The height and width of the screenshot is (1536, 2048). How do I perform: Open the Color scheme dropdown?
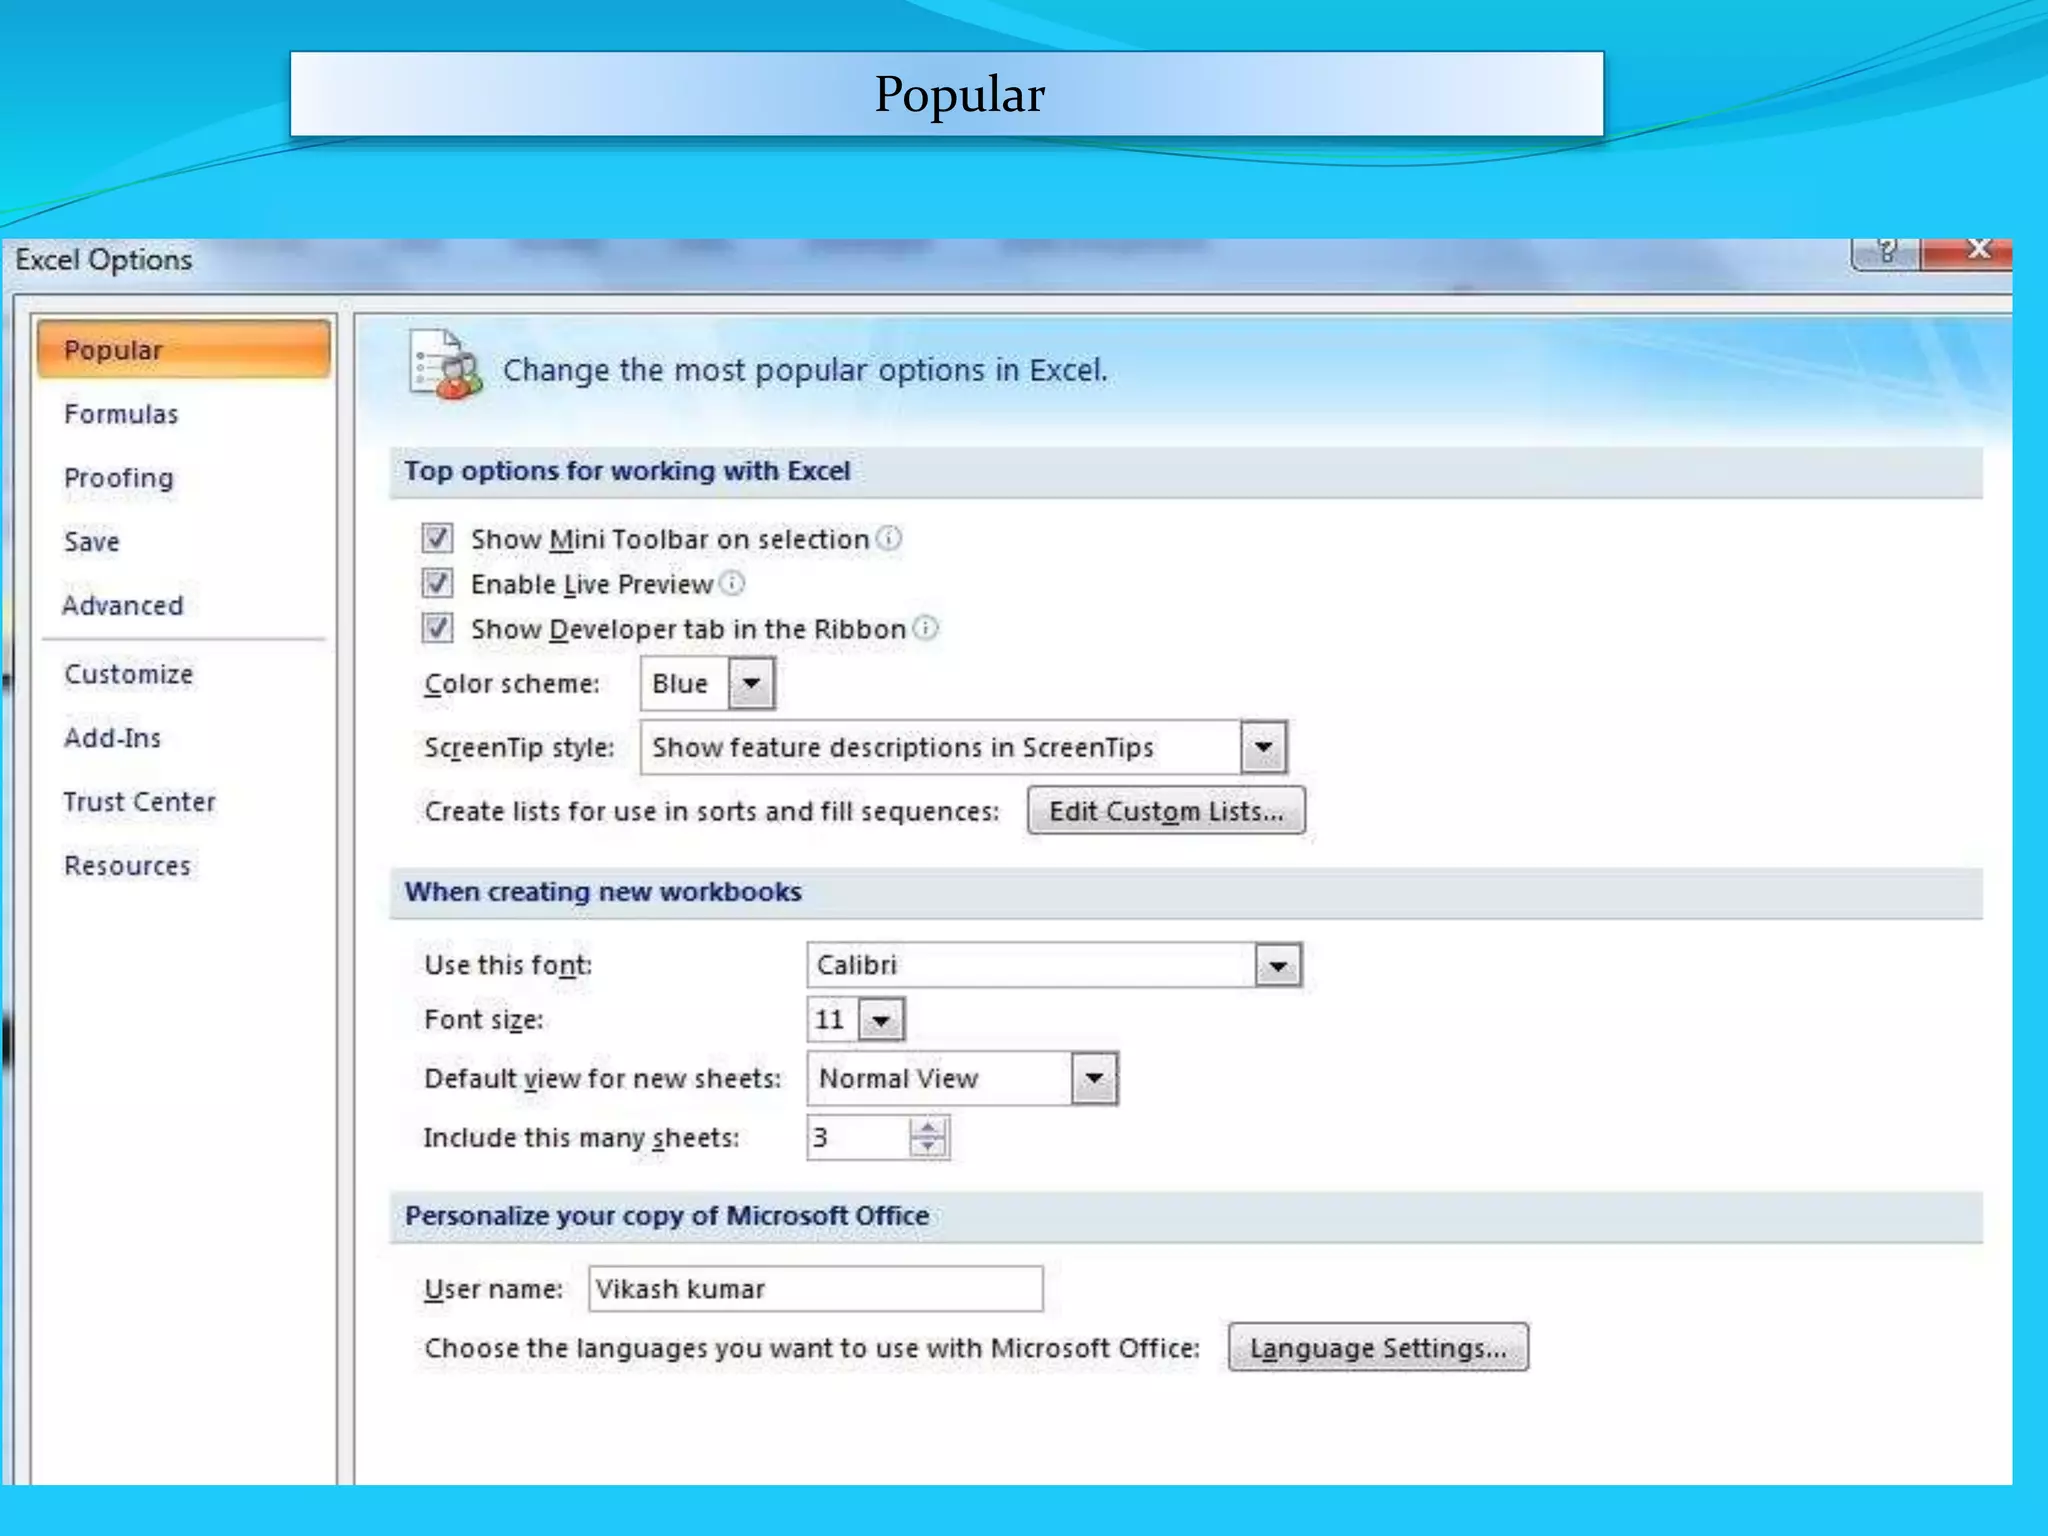(x=752, y=684)
